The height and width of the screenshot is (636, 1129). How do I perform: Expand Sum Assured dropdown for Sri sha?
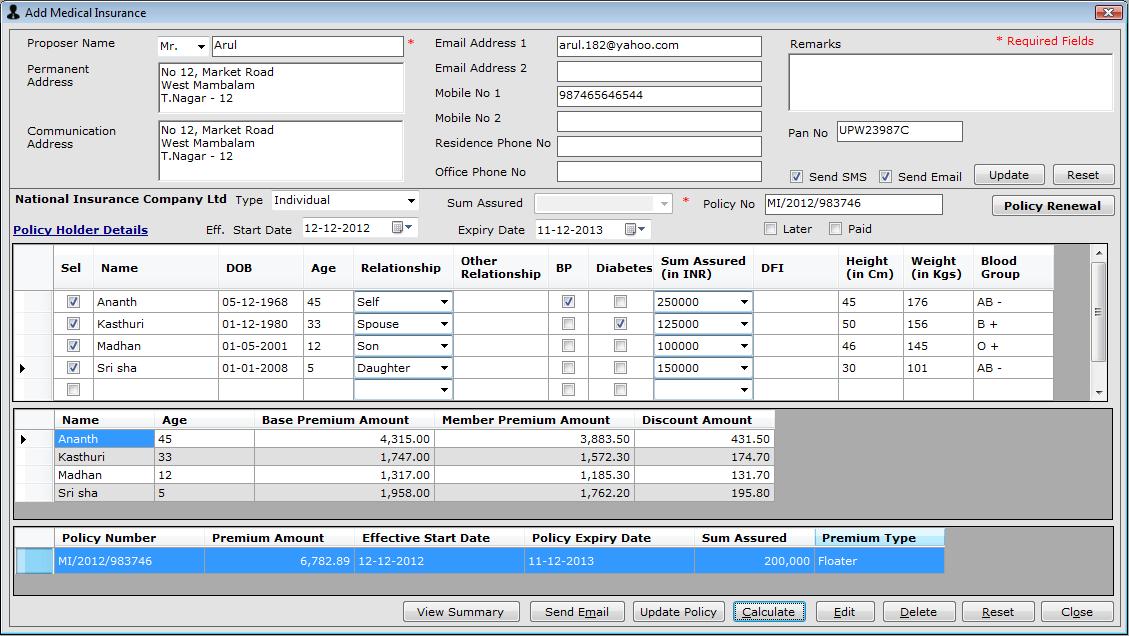744,368
